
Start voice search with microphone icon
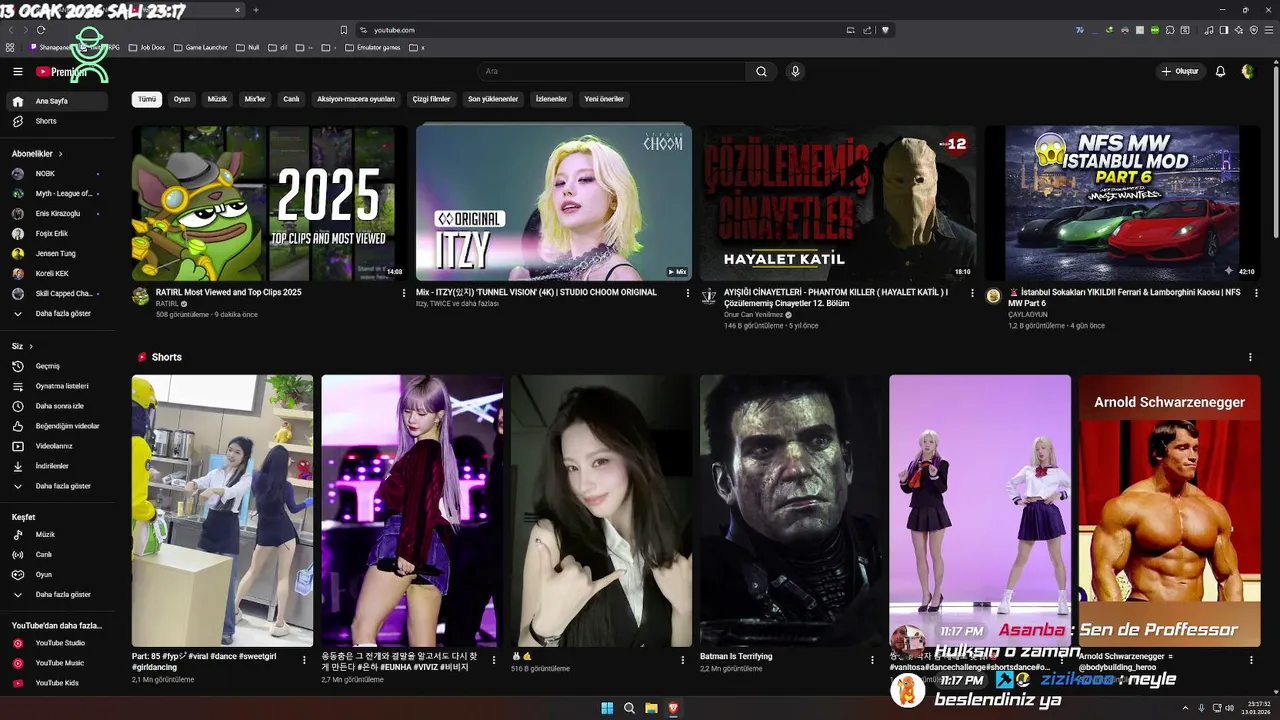[x=795, y=71]
